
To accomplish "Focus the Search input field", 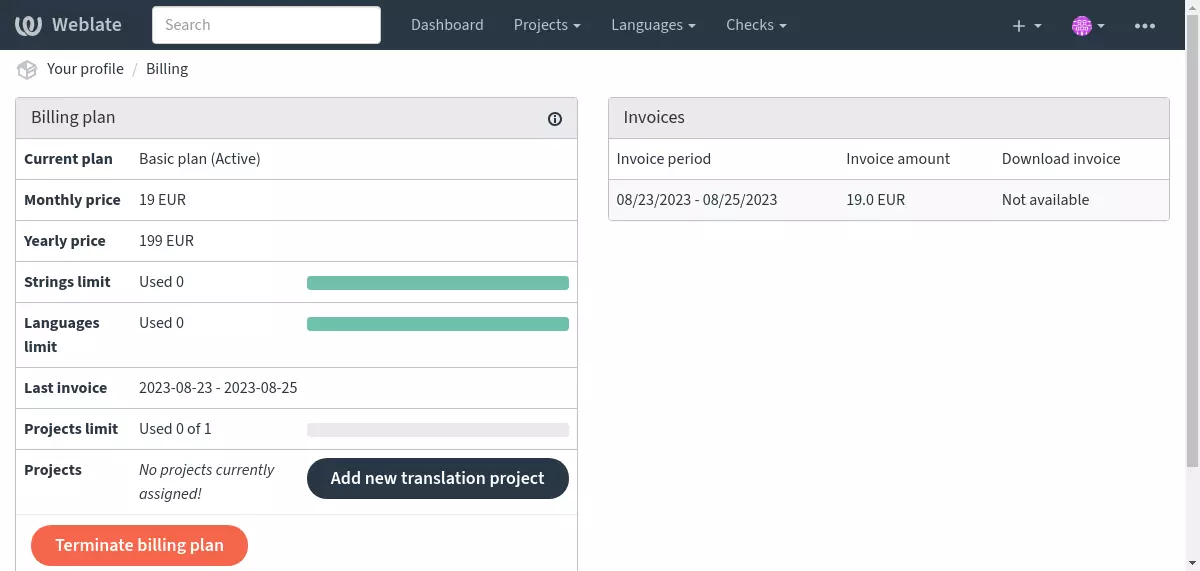I will (266, 25).
